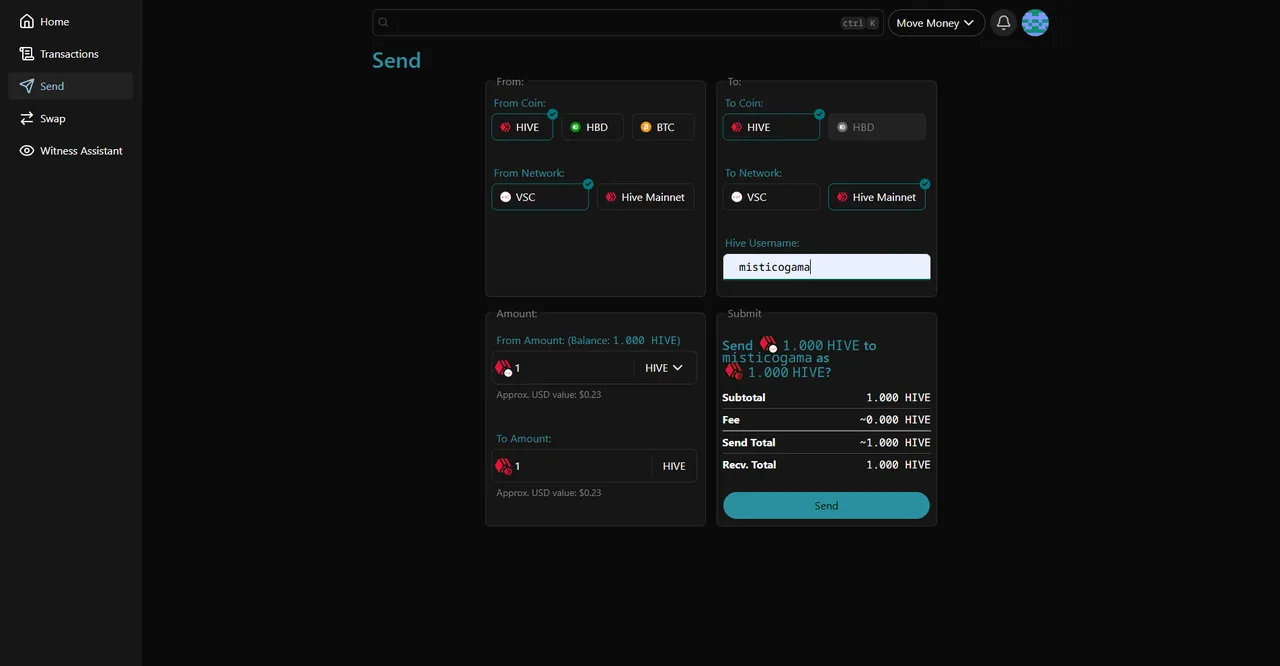Open the Send page from the sidebar
The width and height of the screenshot is (1280, 666).
coord(70,86)
